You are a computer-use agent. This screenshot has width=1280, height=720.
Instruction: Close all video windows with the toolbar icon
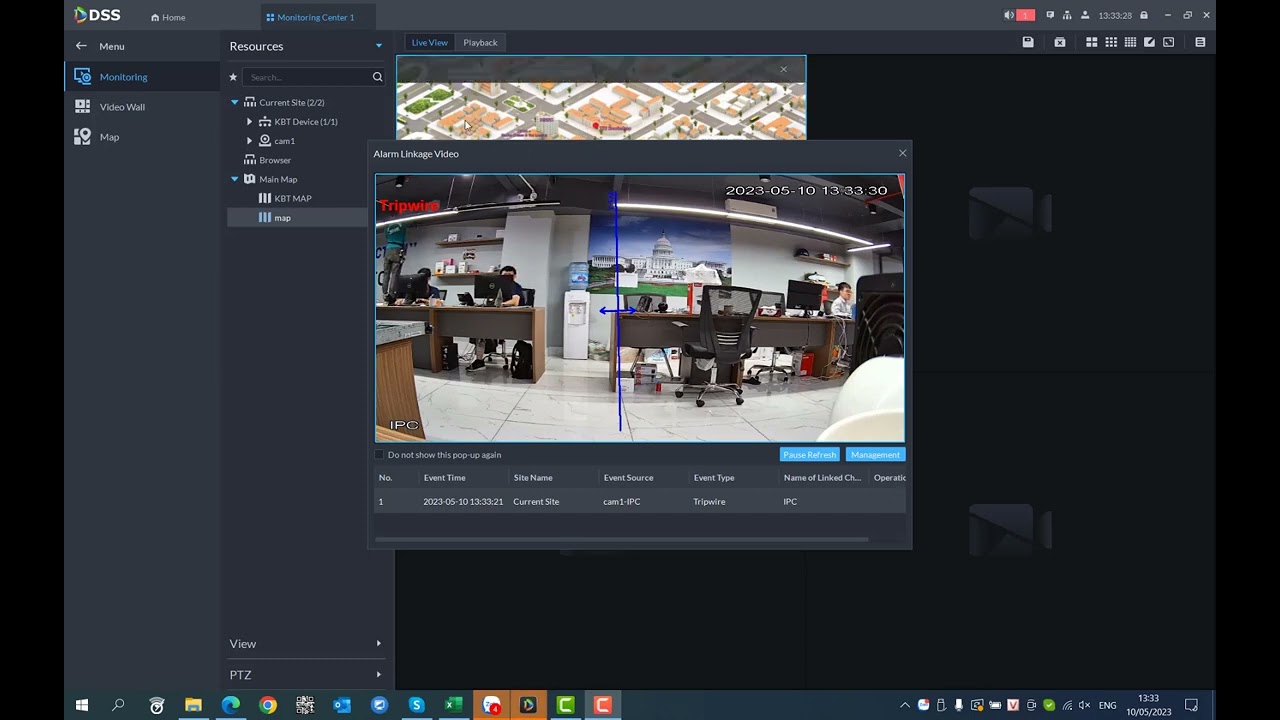coord(1060,42)
